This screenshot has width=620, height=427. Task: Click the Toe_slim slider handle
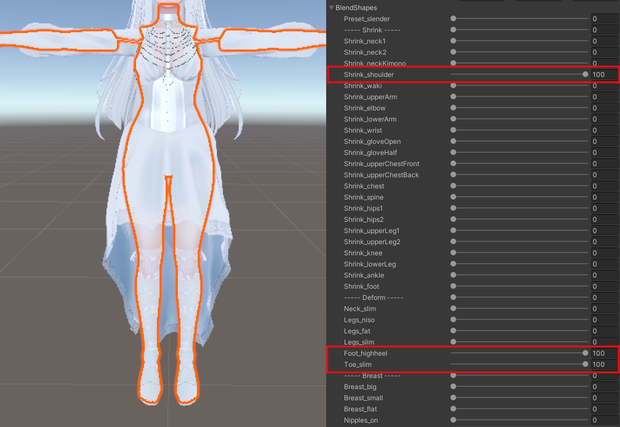click(x=585, y=364)
